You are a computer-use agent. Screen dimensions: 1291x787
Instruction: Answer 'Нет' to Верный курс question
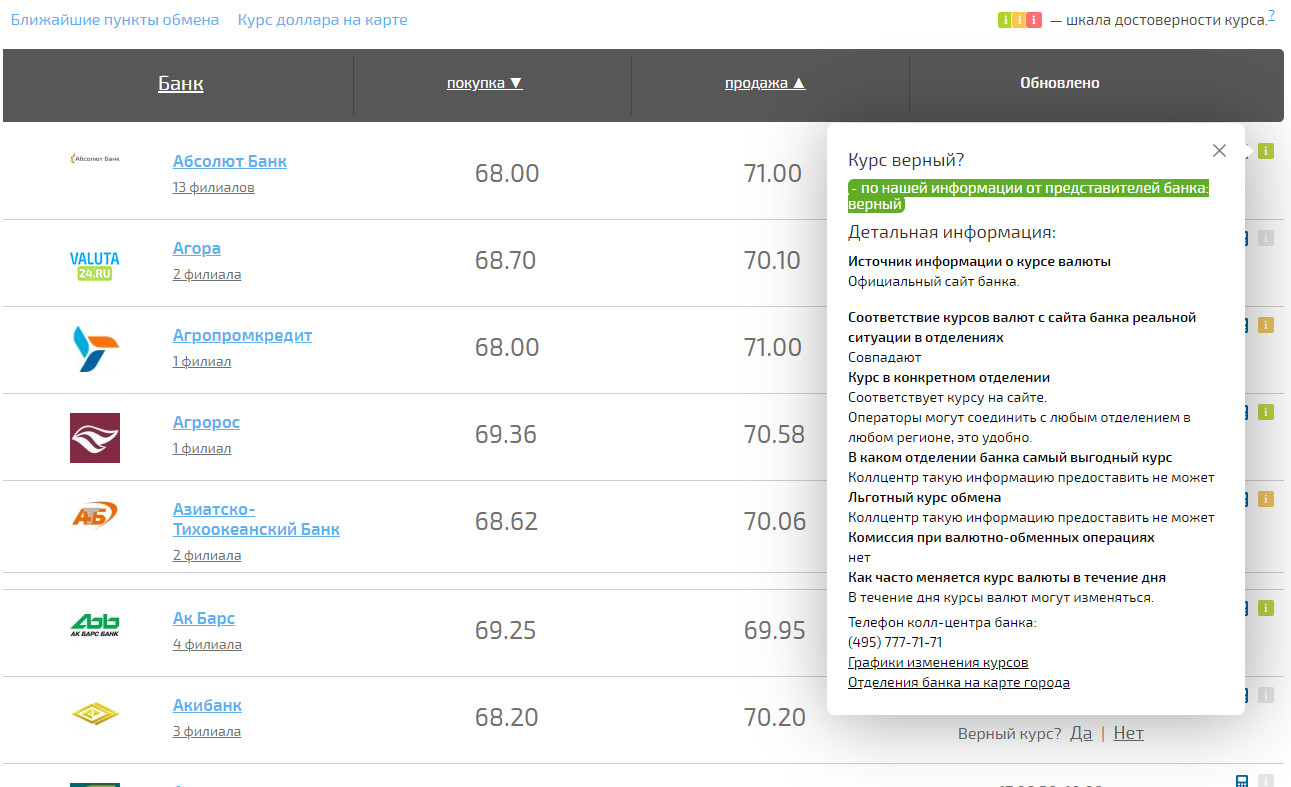tap(1128, 733)
